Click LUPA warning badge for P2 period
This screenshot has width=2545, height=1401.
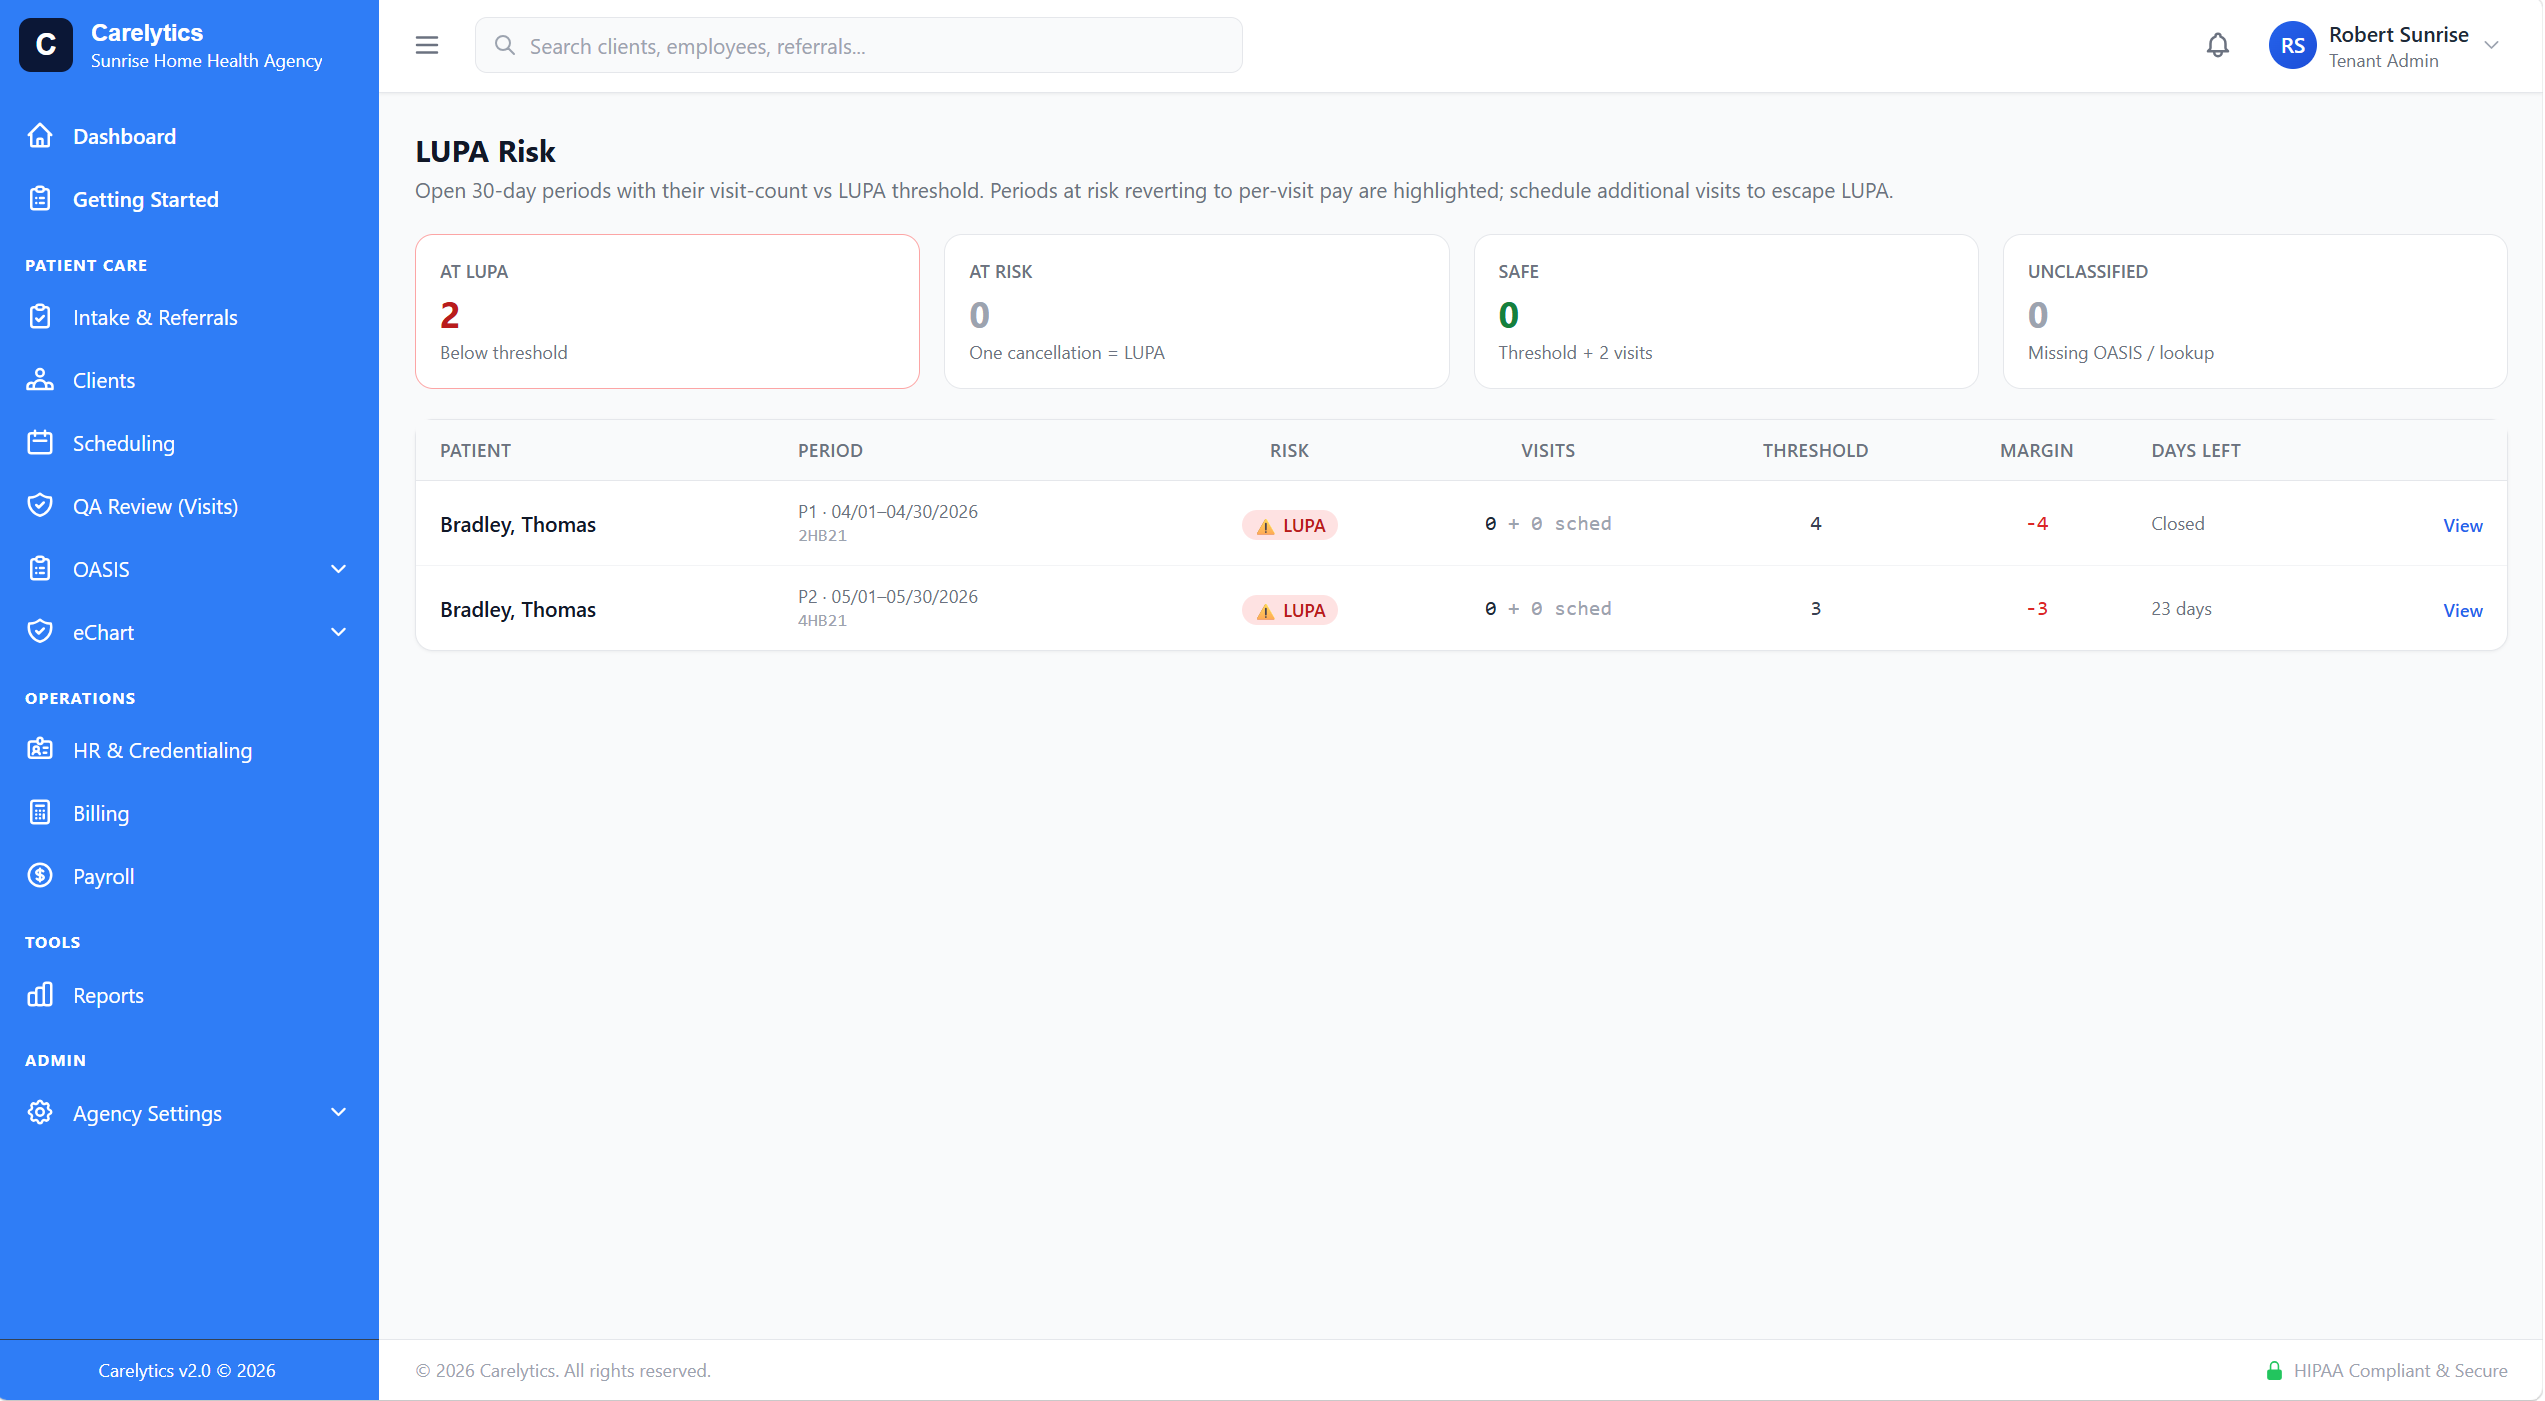point(1290,610)
